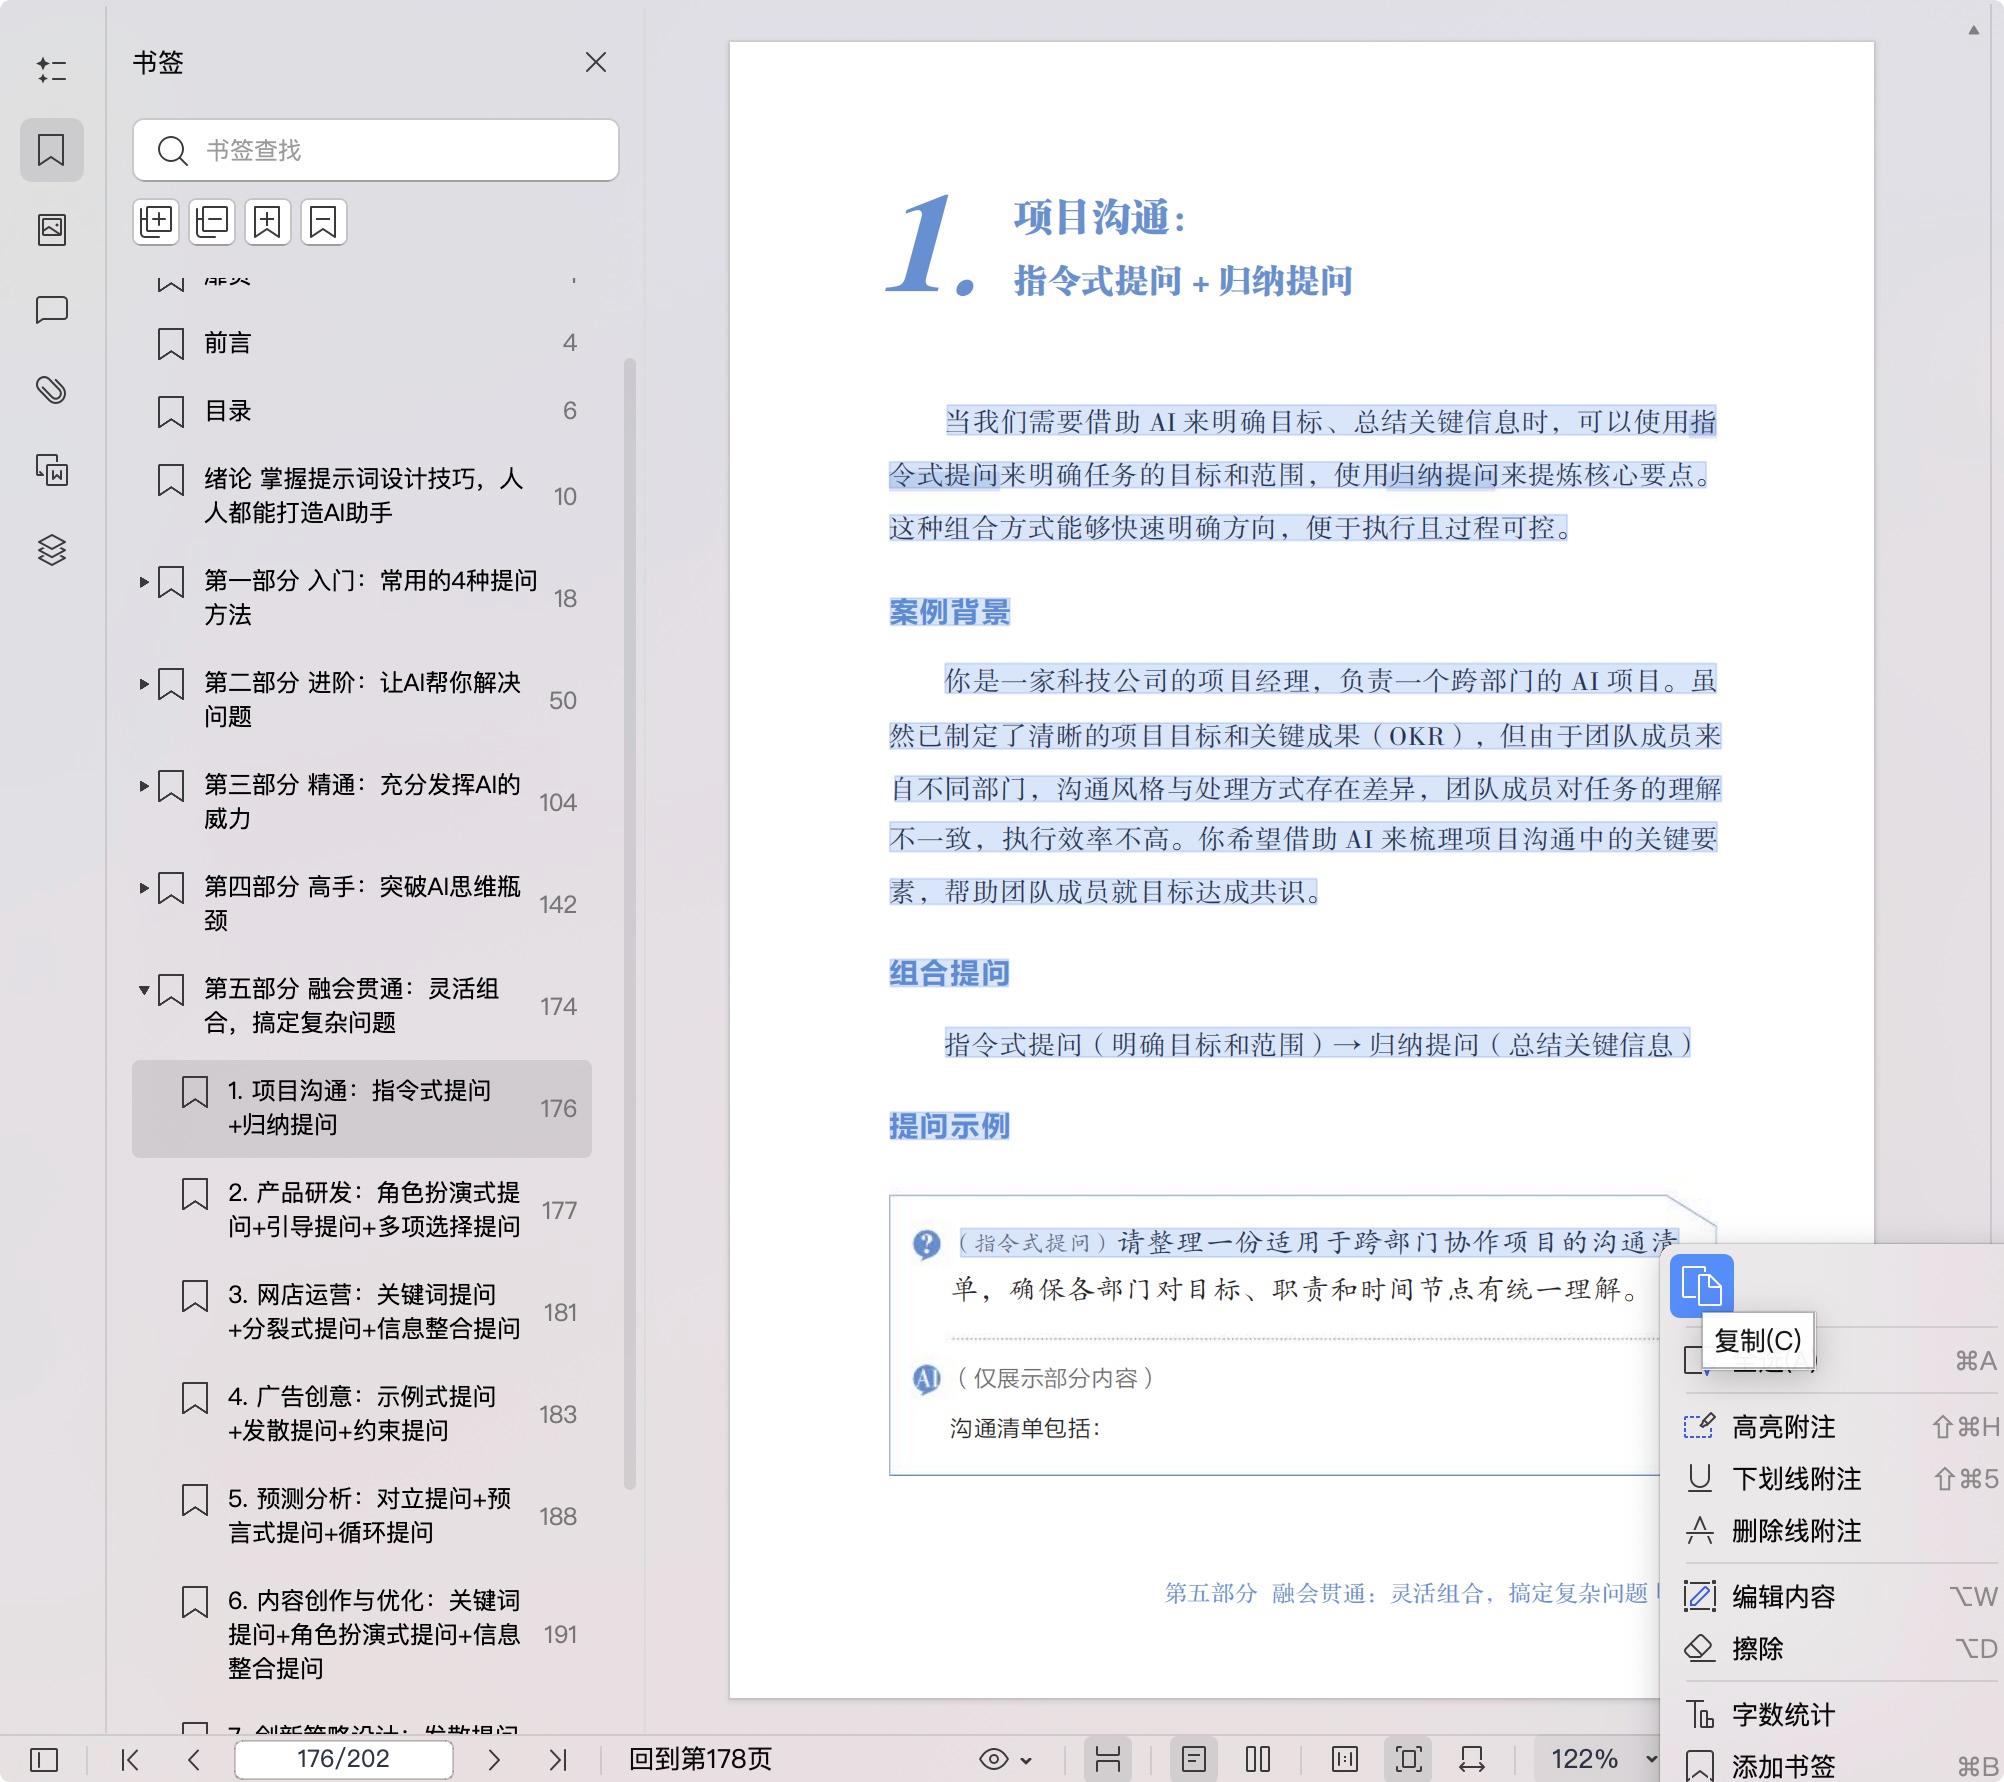Click the collapse all bookmarks icon
Viewport: 2004px width, 1782px height.
click(x=212, y=221)
